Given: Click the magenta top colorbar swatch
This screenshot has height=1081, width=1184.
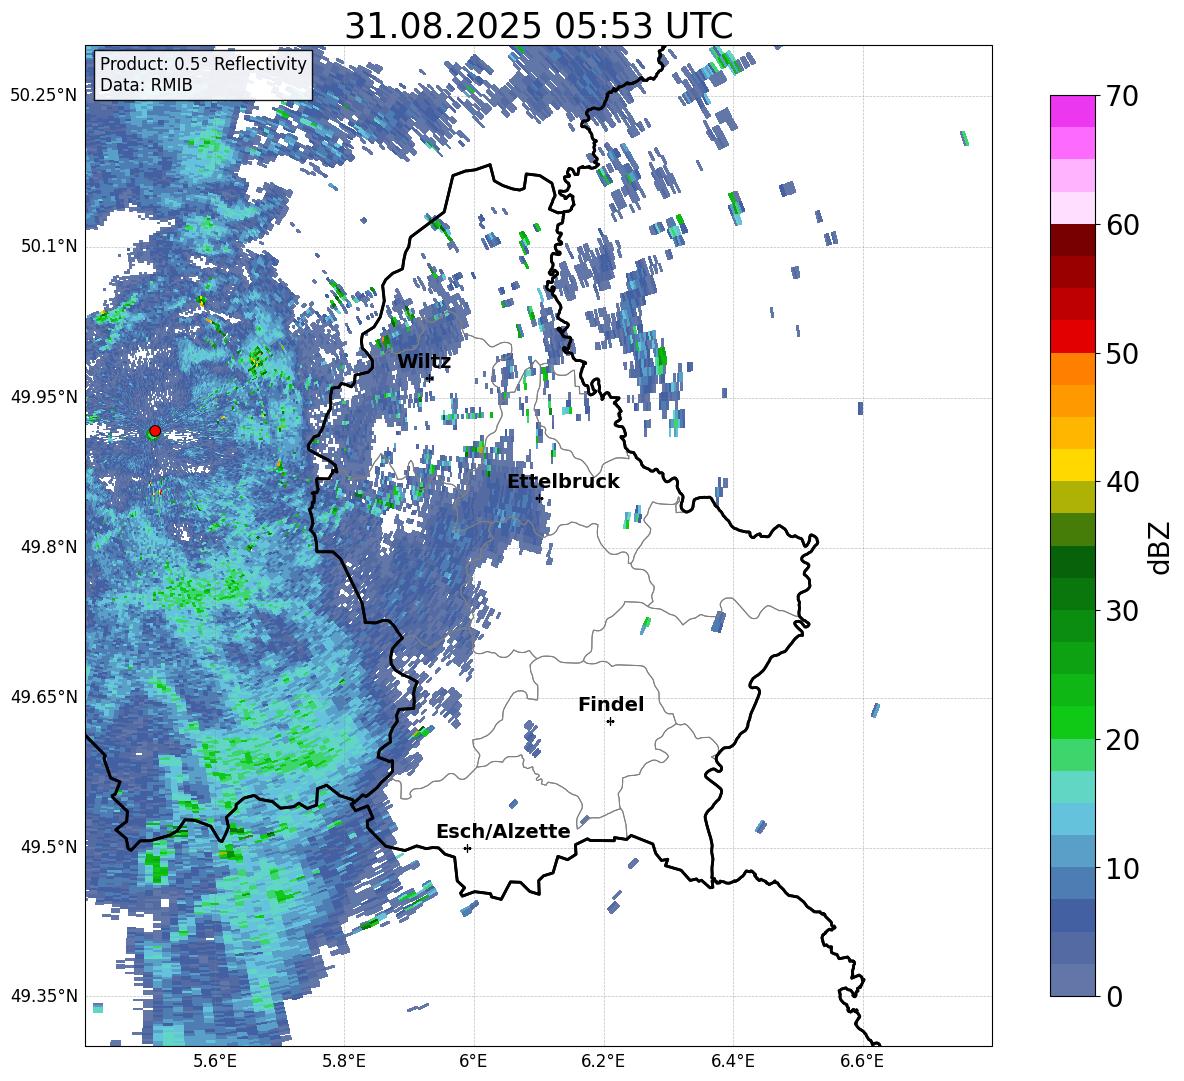Looking at the screenshot, I should click(x=1072, y=111).
